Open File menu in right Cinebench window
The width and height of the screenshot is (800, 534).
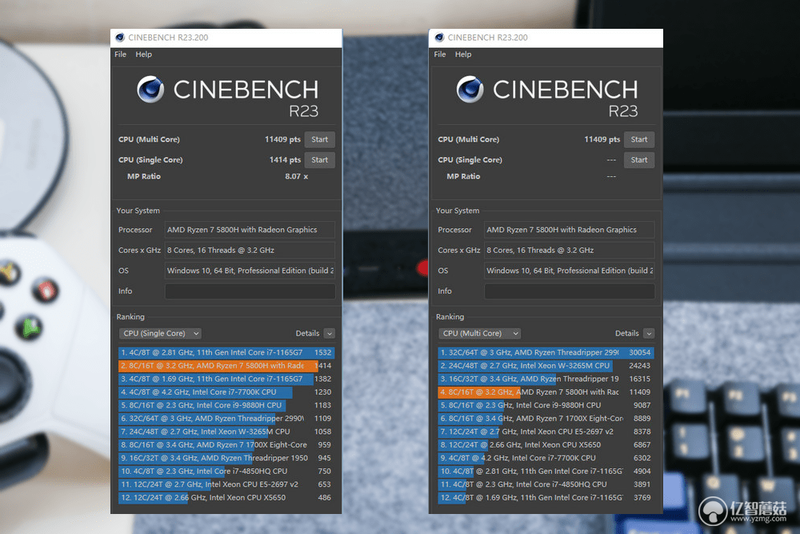point(440,54)
